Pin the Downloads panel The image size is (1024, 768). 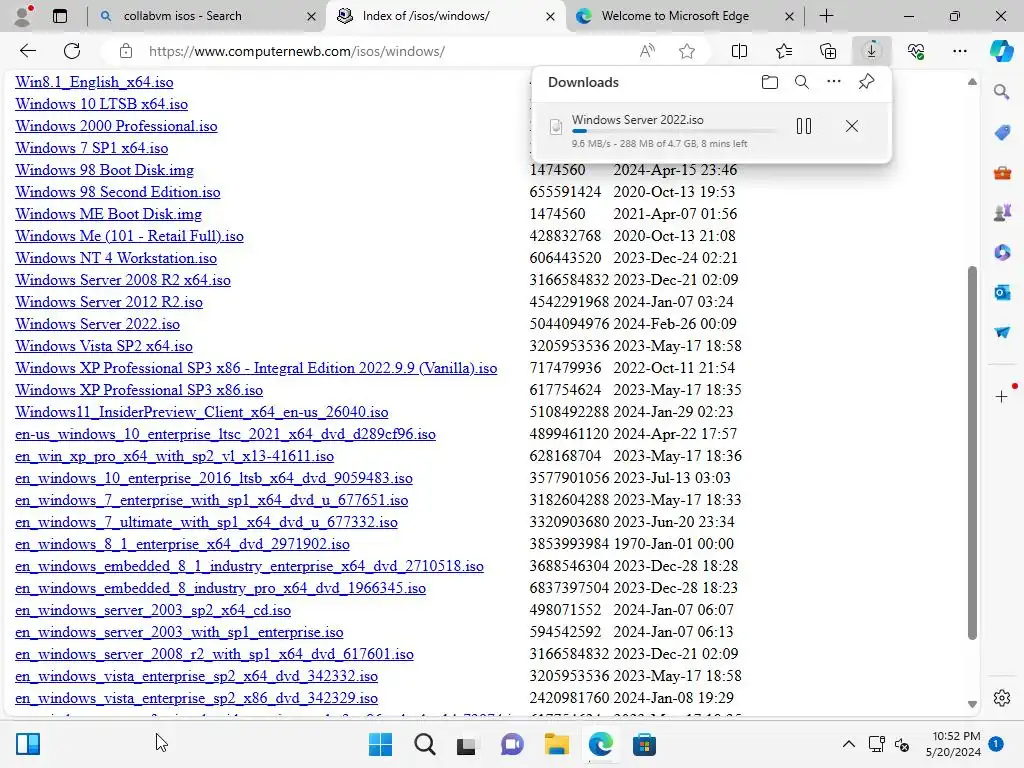coord(866,82)
